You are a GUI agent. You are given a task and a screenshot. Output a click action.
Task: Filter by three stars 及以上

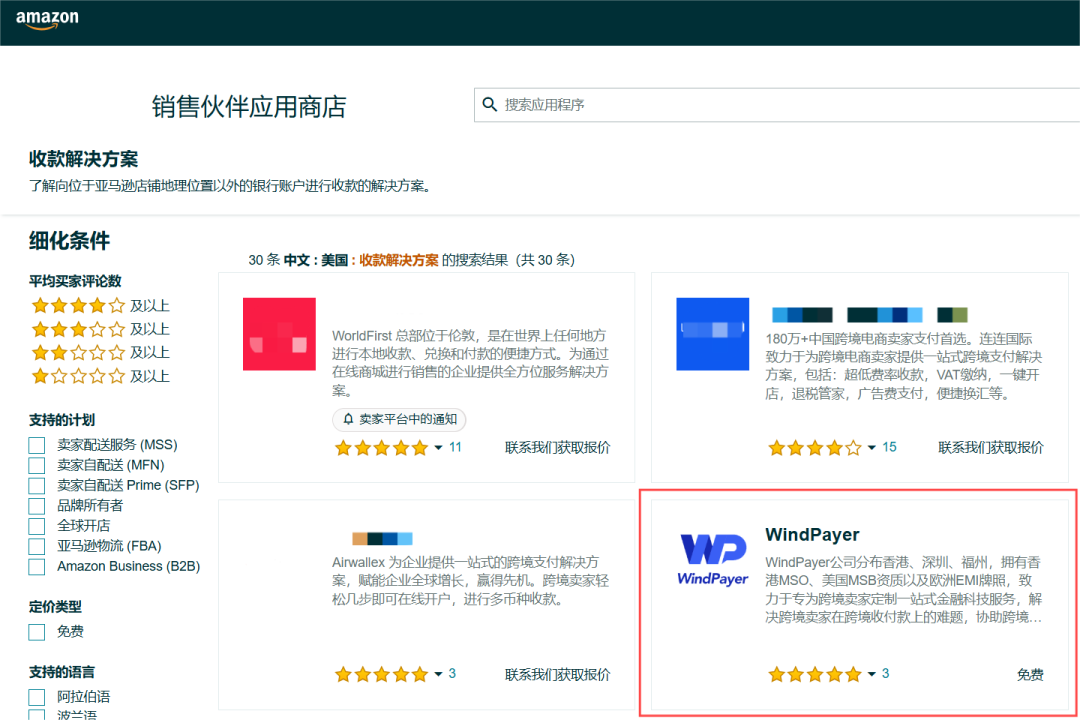(100, 329)
